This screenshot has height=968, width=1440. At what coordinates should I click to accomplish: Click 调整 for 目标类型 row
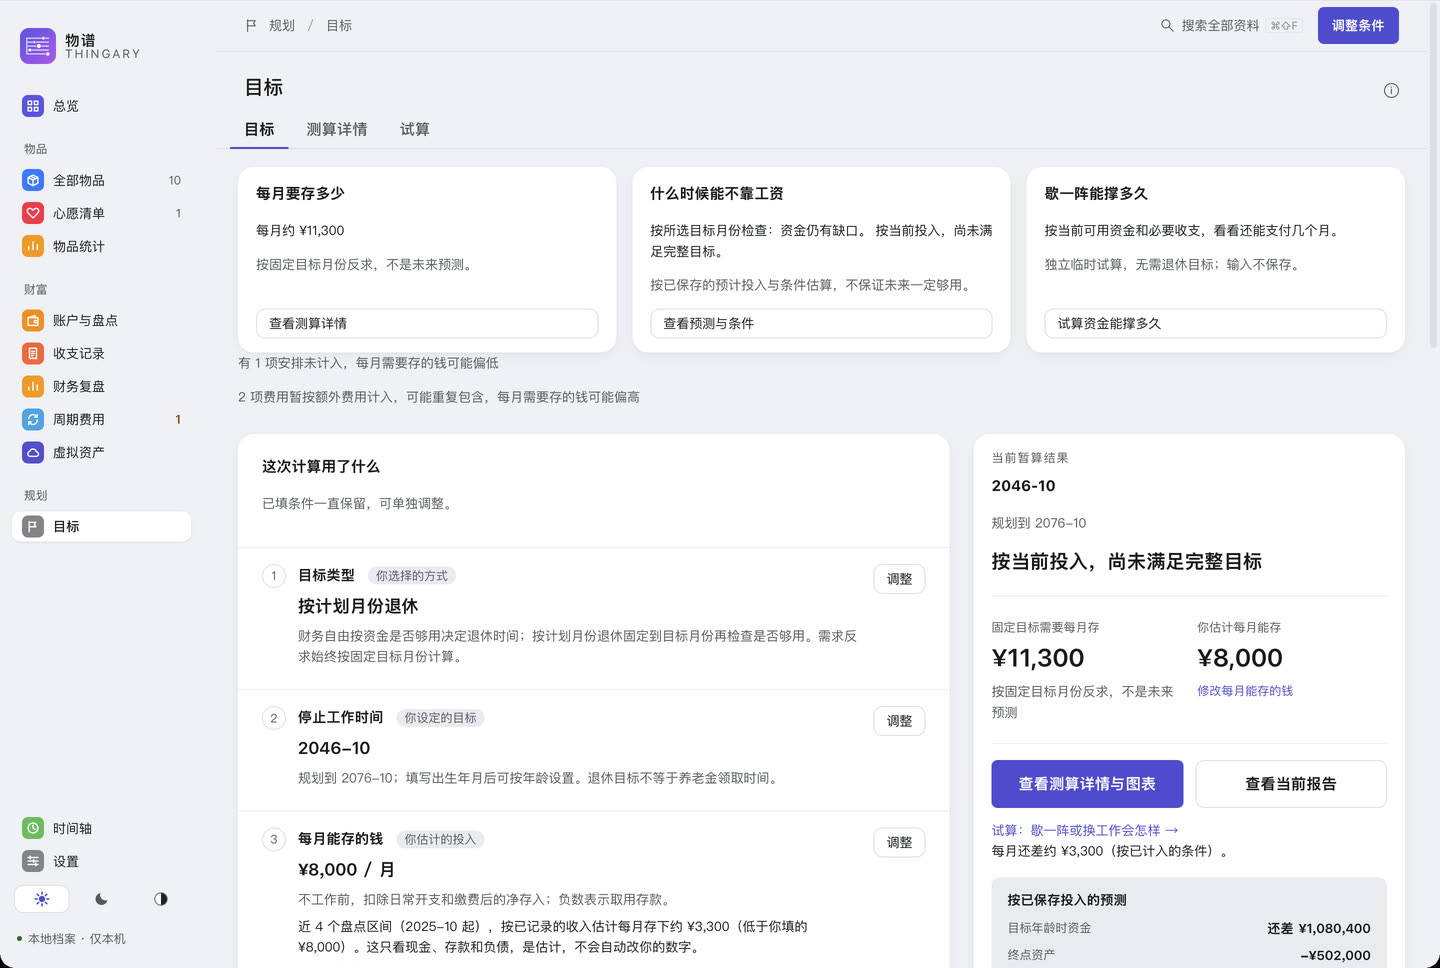coord(899,579)
